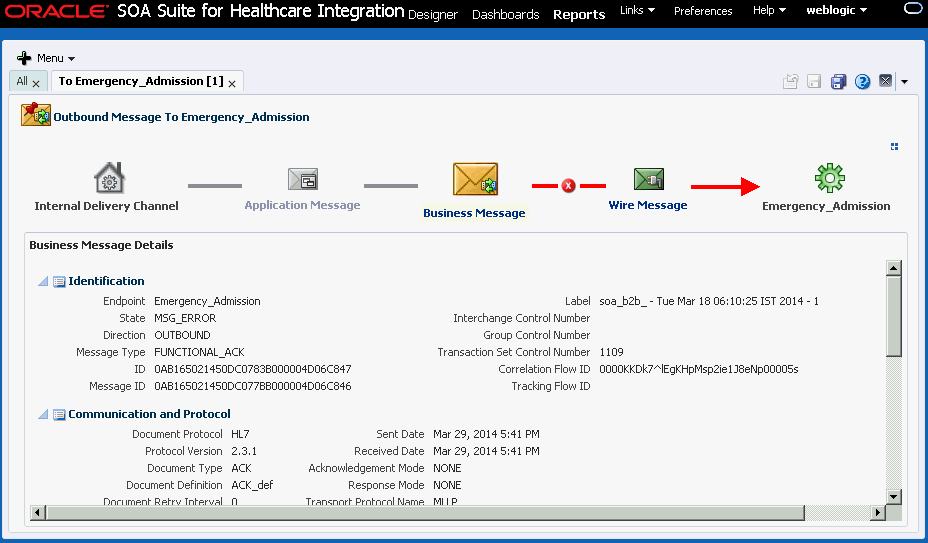The image size is (928, 543).
Task: Click the Sent Date value Mar 29, 2014
Action: click(x=486, y=434)
